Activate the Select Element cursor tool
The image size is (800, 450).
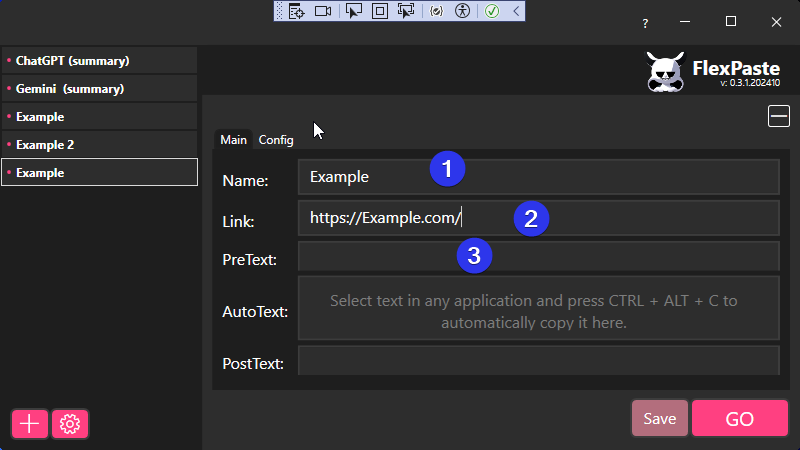pos(353,11)
